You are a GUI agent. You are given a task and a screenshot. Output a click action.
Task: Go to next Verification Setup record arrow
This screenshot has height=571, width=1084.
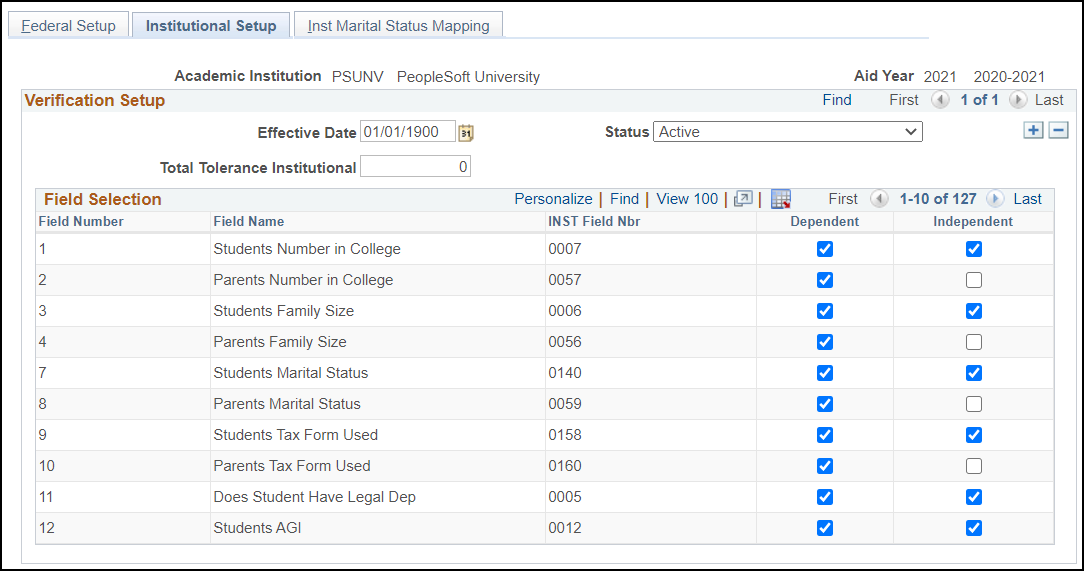[1018, 100]
